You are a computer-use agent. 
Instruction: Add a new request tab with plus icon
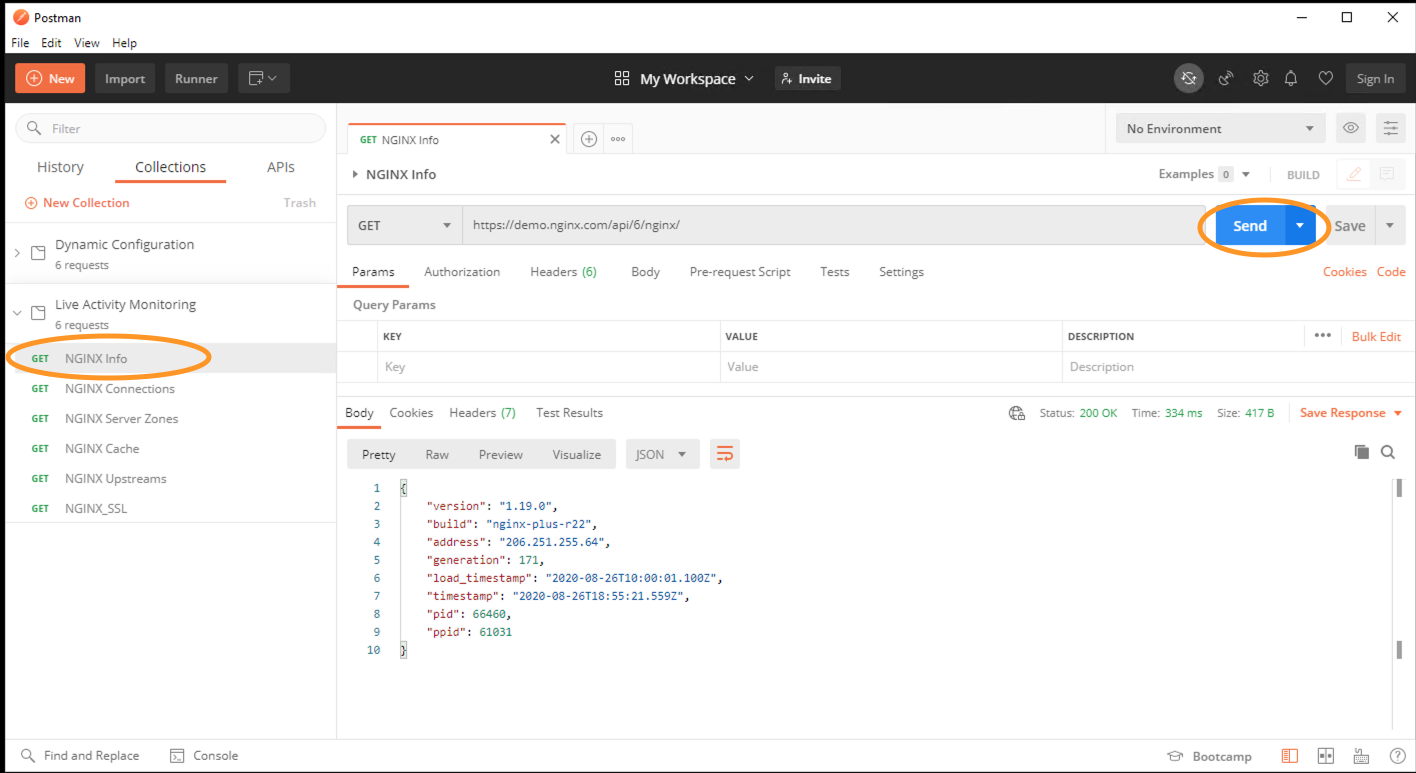589,139
